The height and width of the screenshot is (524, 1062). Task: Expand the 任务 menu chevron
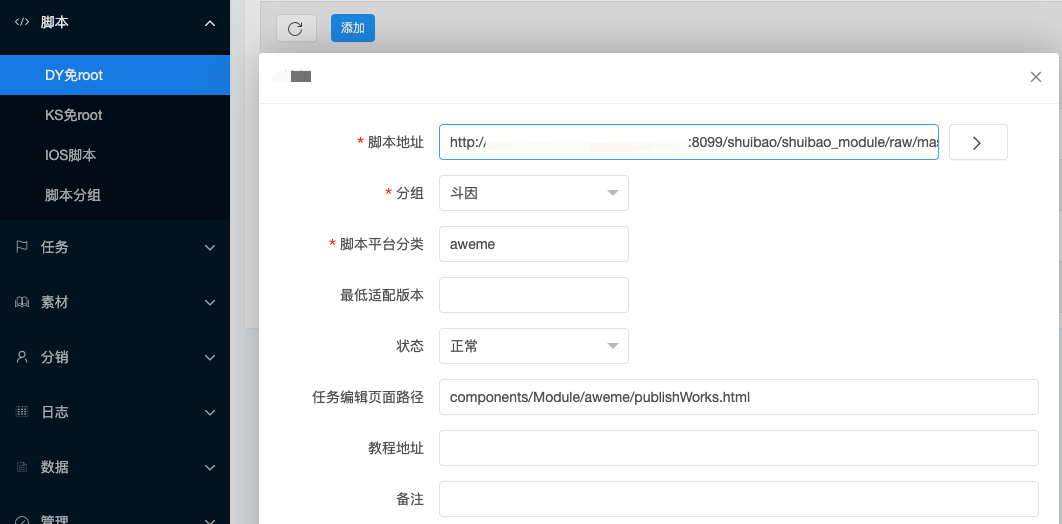click(x=210, y=248)
